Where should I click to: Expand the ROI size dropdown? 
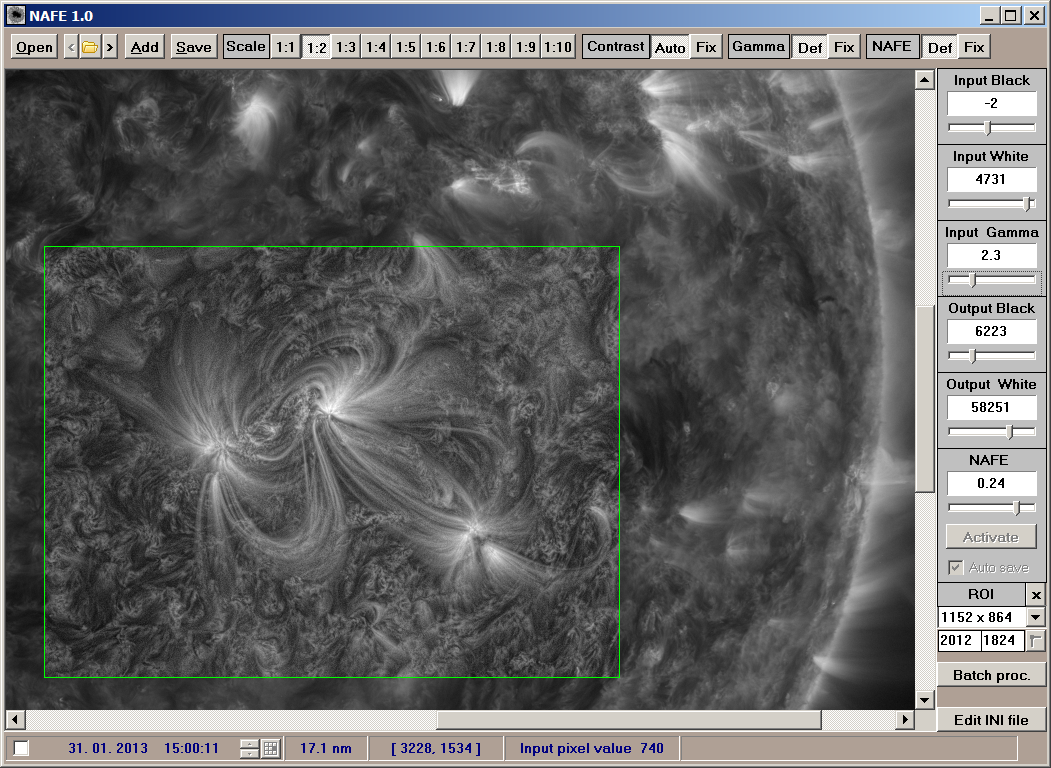tap(1035, 618)
